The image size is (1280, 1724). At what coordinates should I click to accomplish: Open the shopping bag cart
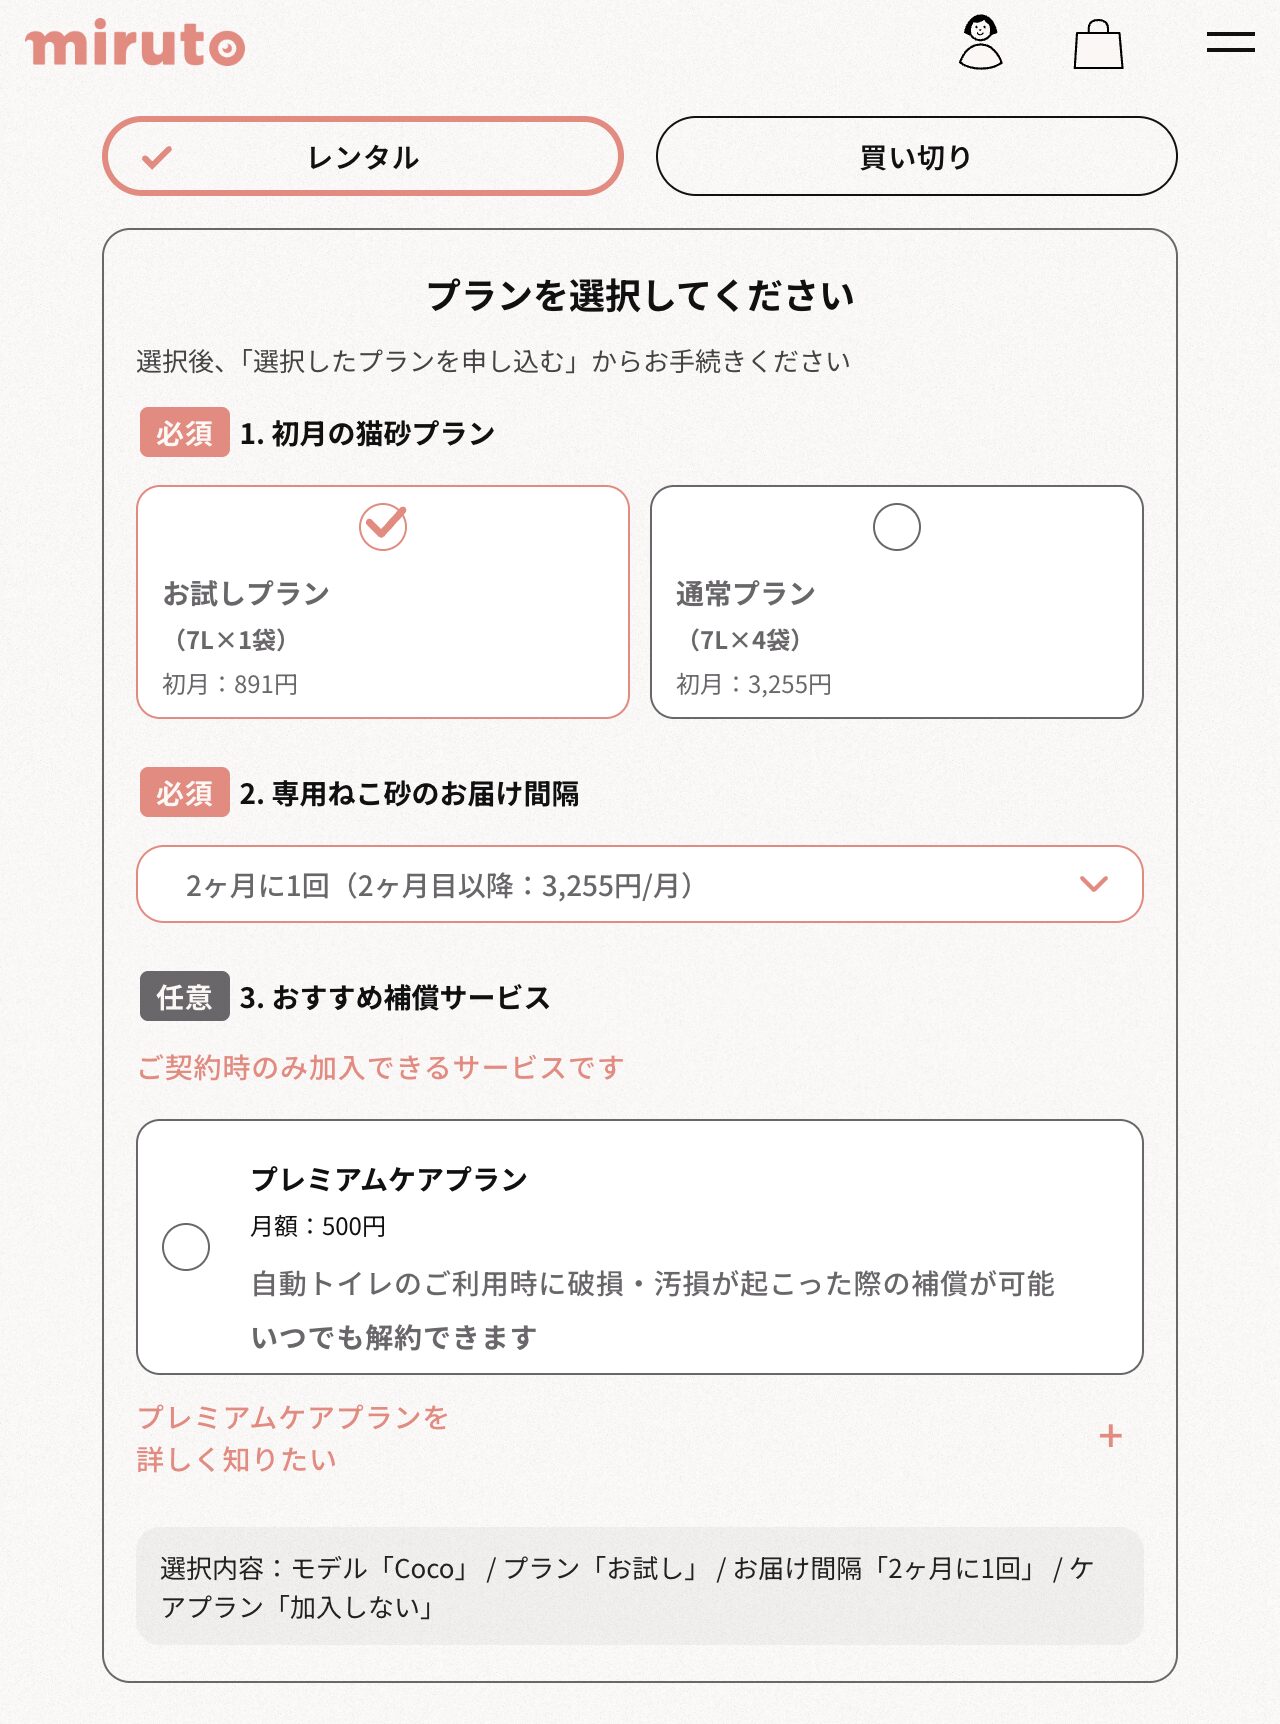1098,45
